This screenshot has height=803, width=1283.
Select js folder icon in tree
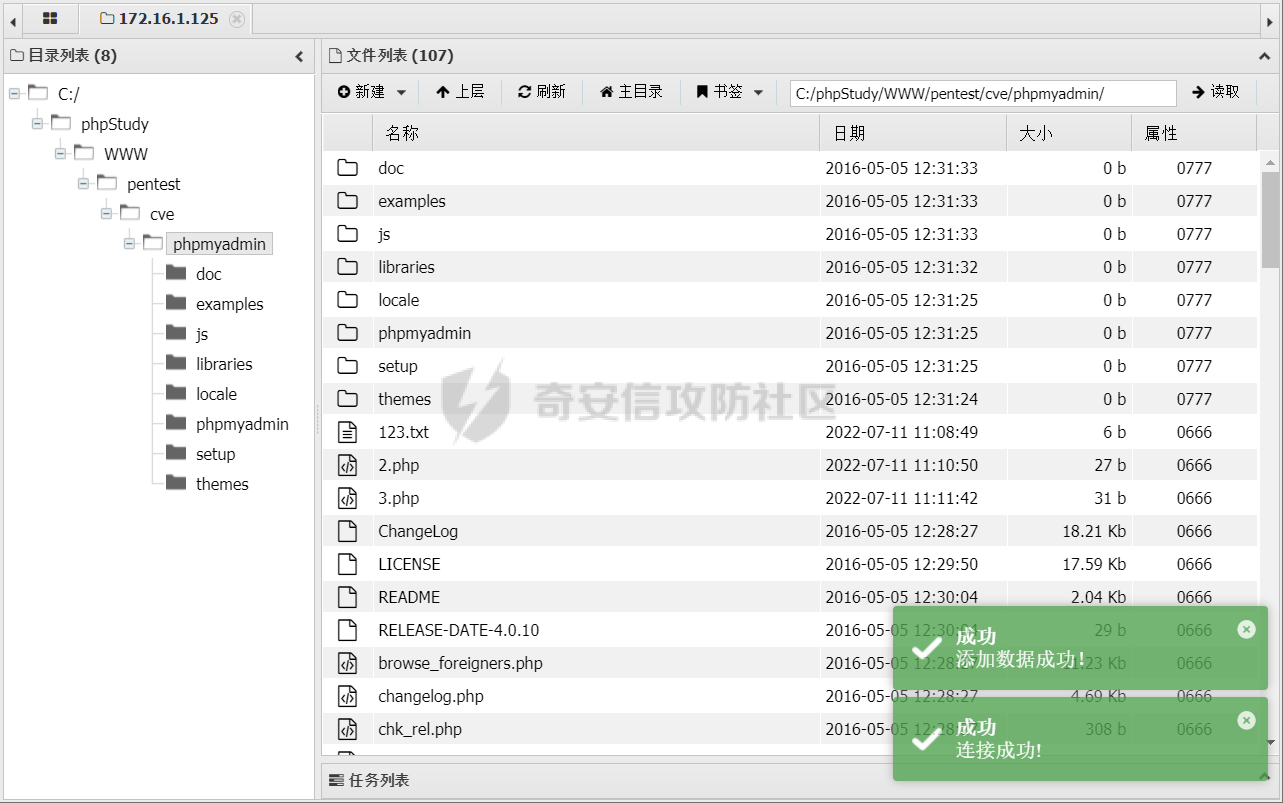tap(177, 333)
